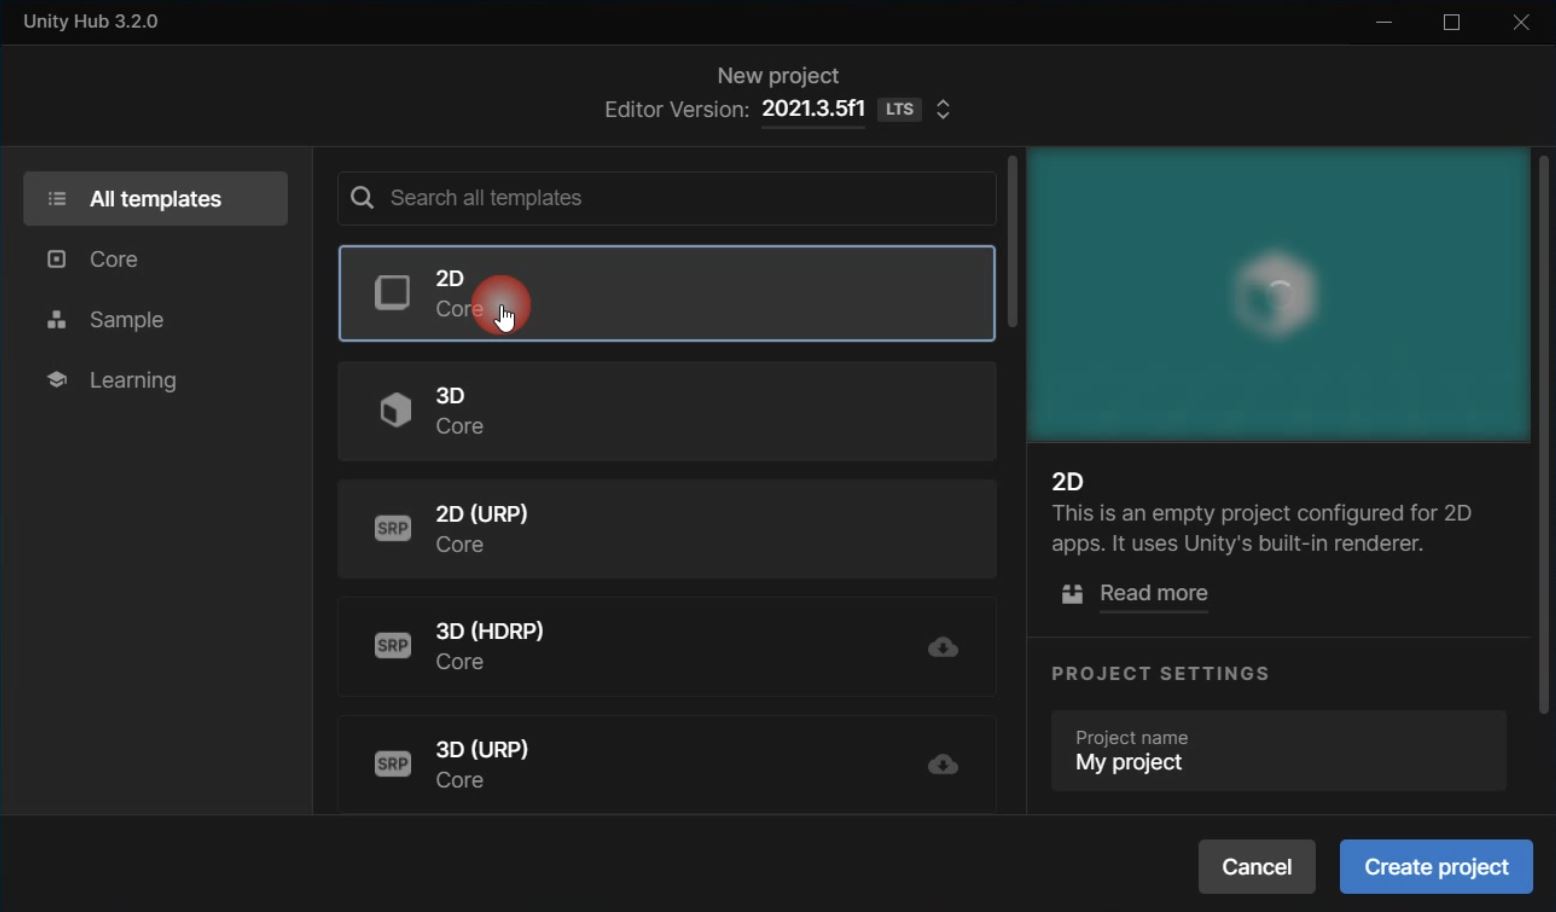Viewport: 1556px width, 912px height.
Task: Open the Read more link
Action: click(x=1153, y=593)
